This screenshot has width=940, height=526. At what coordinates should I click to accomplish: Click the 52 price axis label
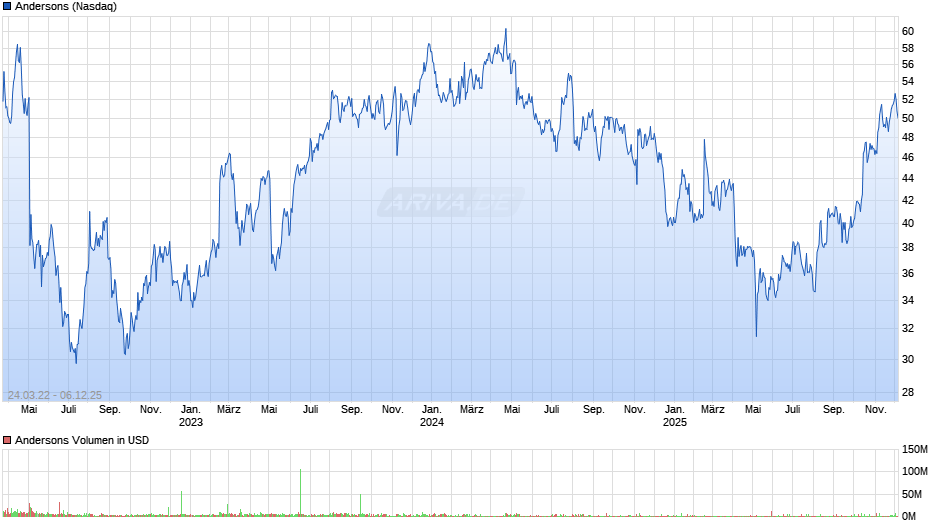[x=908, y=100]
